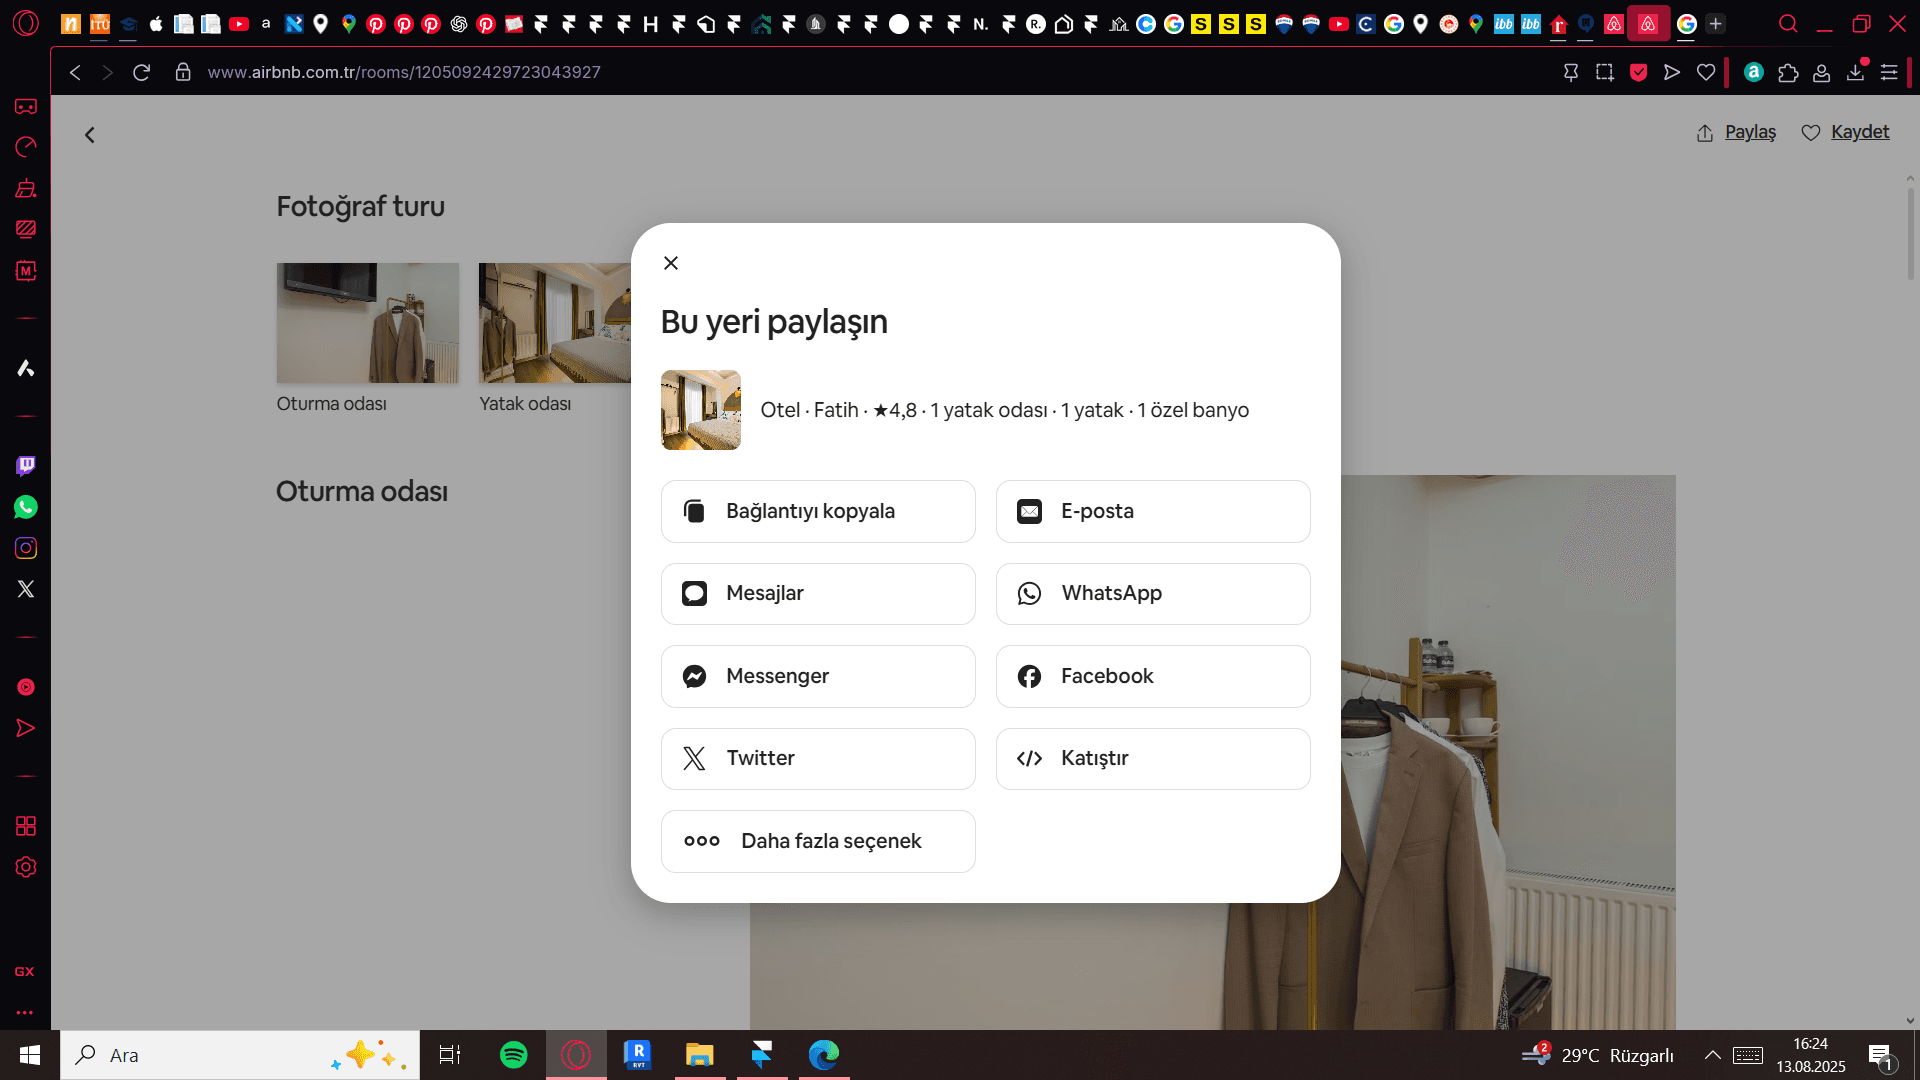Open Twitch panel in sidebar
The image size is (1920, 1080).
point(26,466)
